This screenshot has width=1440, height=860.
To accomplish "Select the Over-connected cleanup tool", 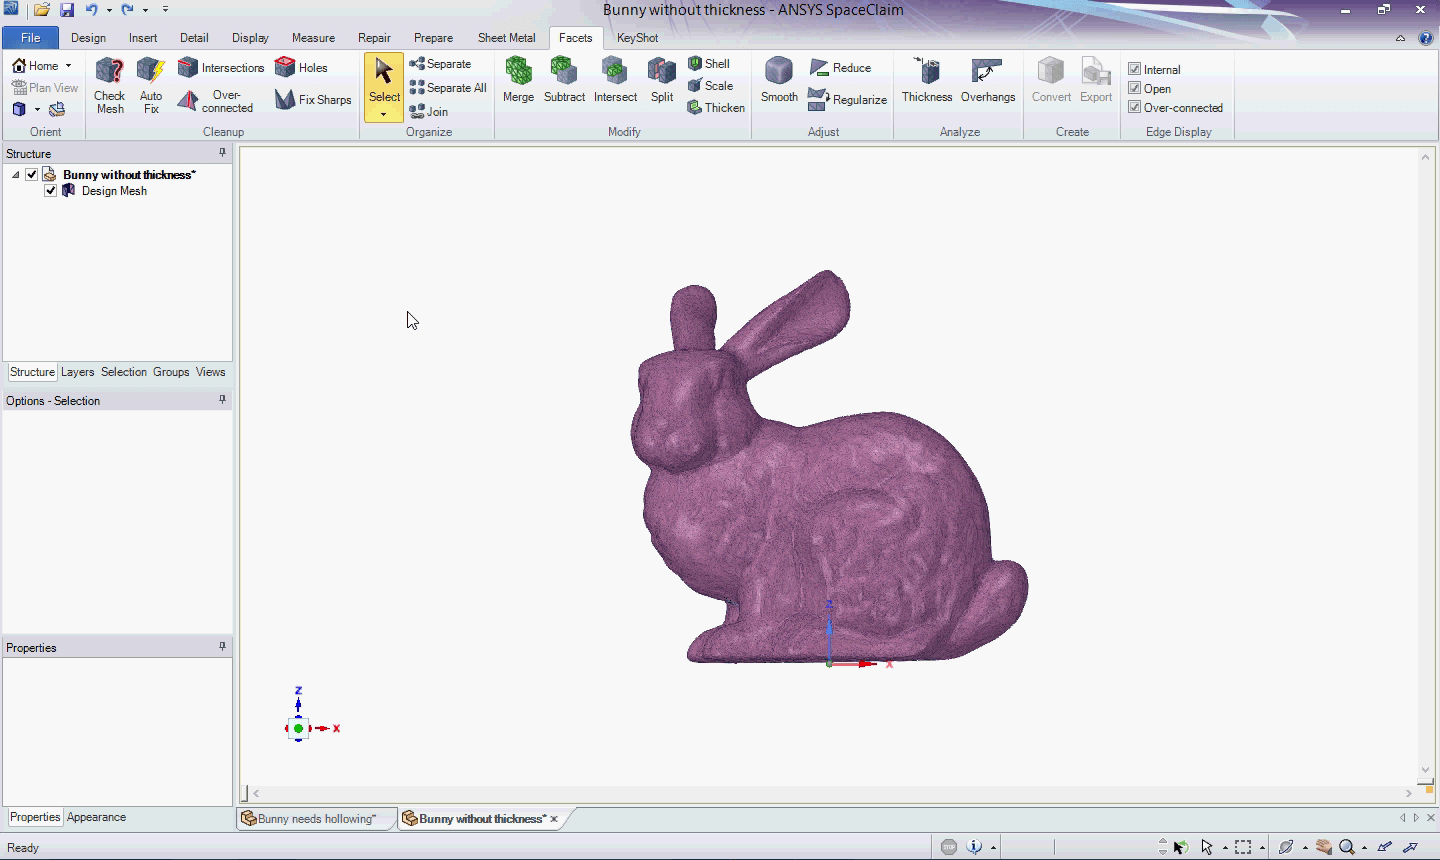I will pos(215,101).
